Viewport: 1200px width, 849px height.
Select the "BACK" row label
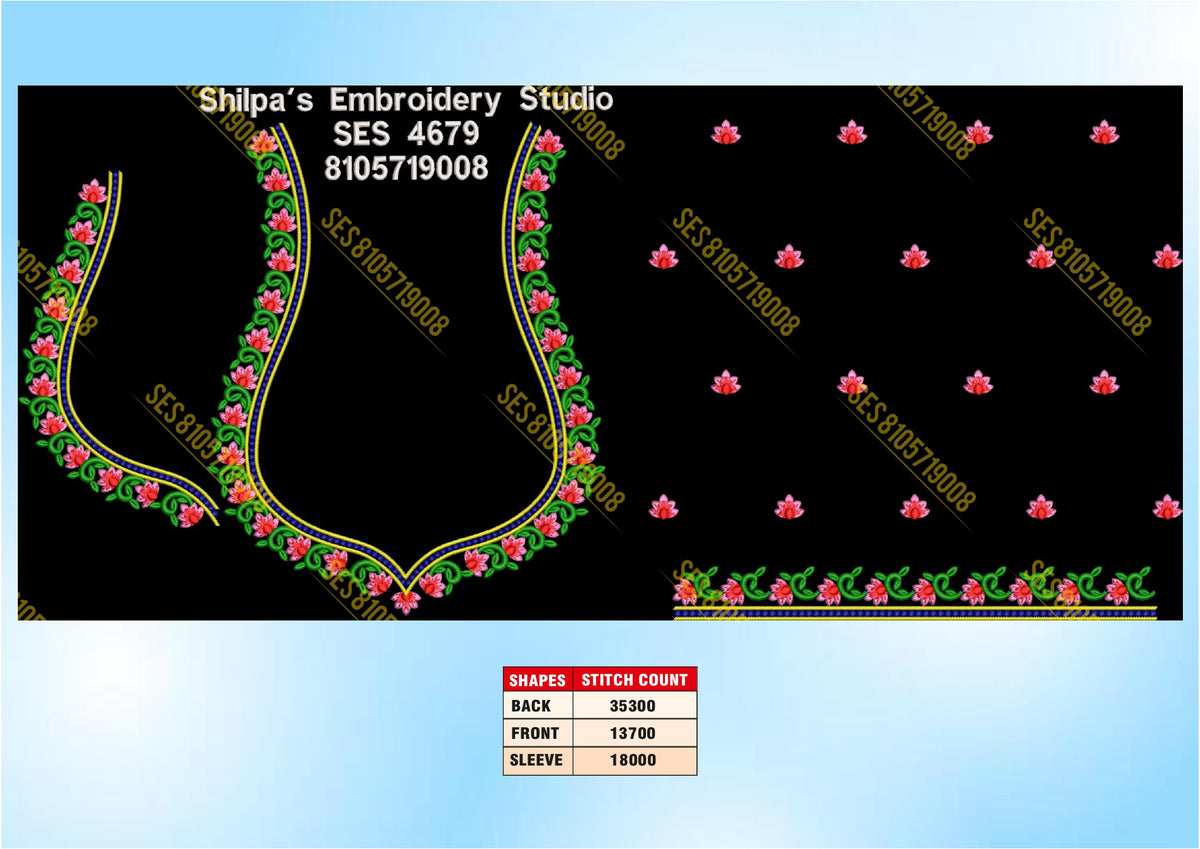[x=530, y=706]
